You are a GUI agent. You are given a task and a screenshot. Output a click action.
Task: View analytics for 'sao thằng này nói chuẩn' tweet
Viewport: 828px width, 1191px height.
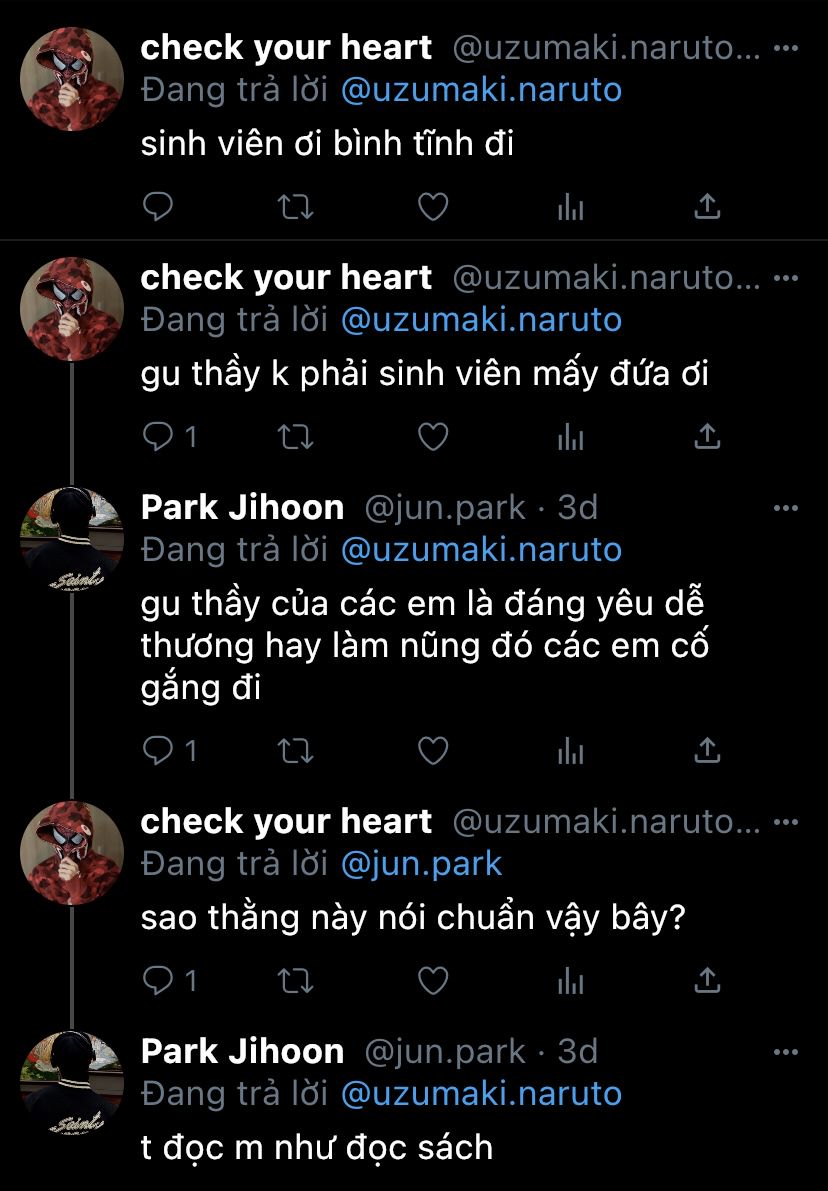[x=570, y=981]
